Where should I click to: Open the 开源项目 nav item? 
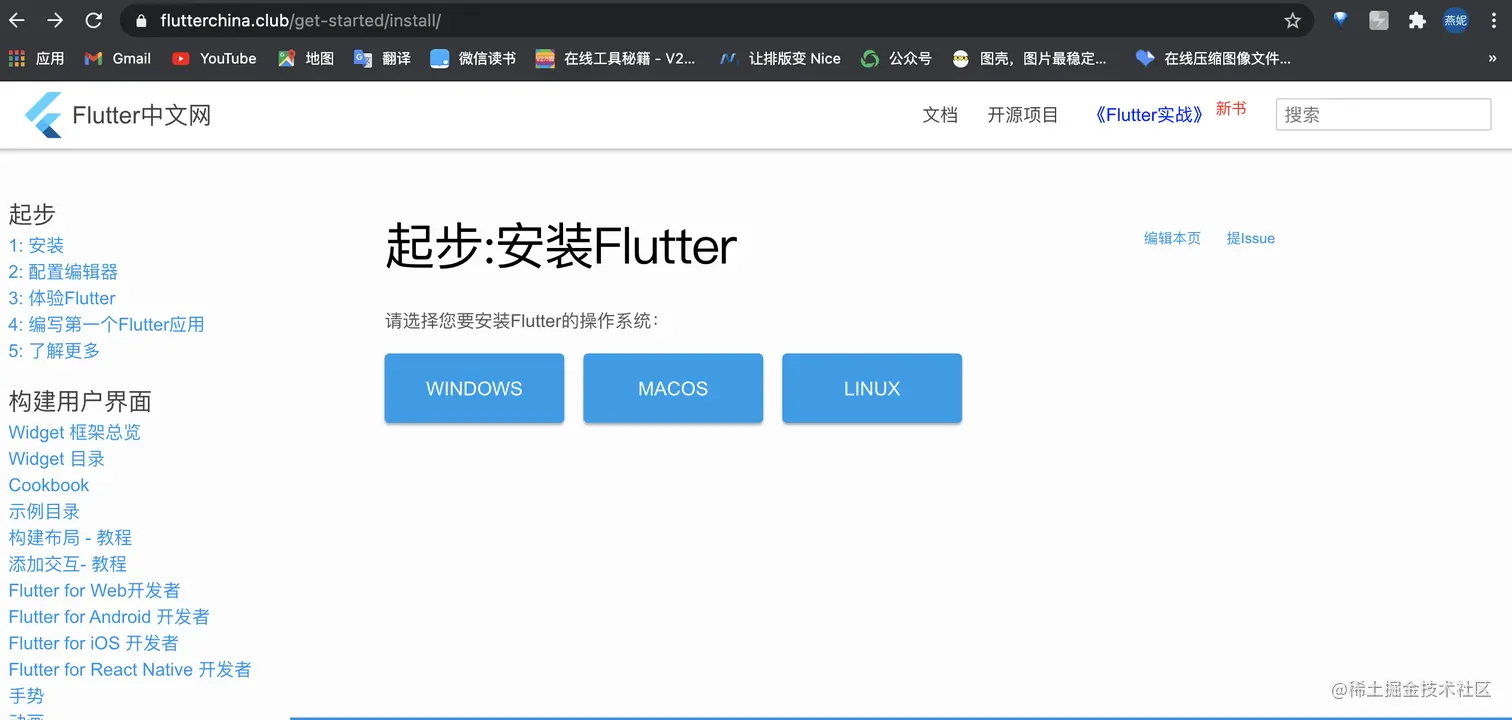point(1023,115)
